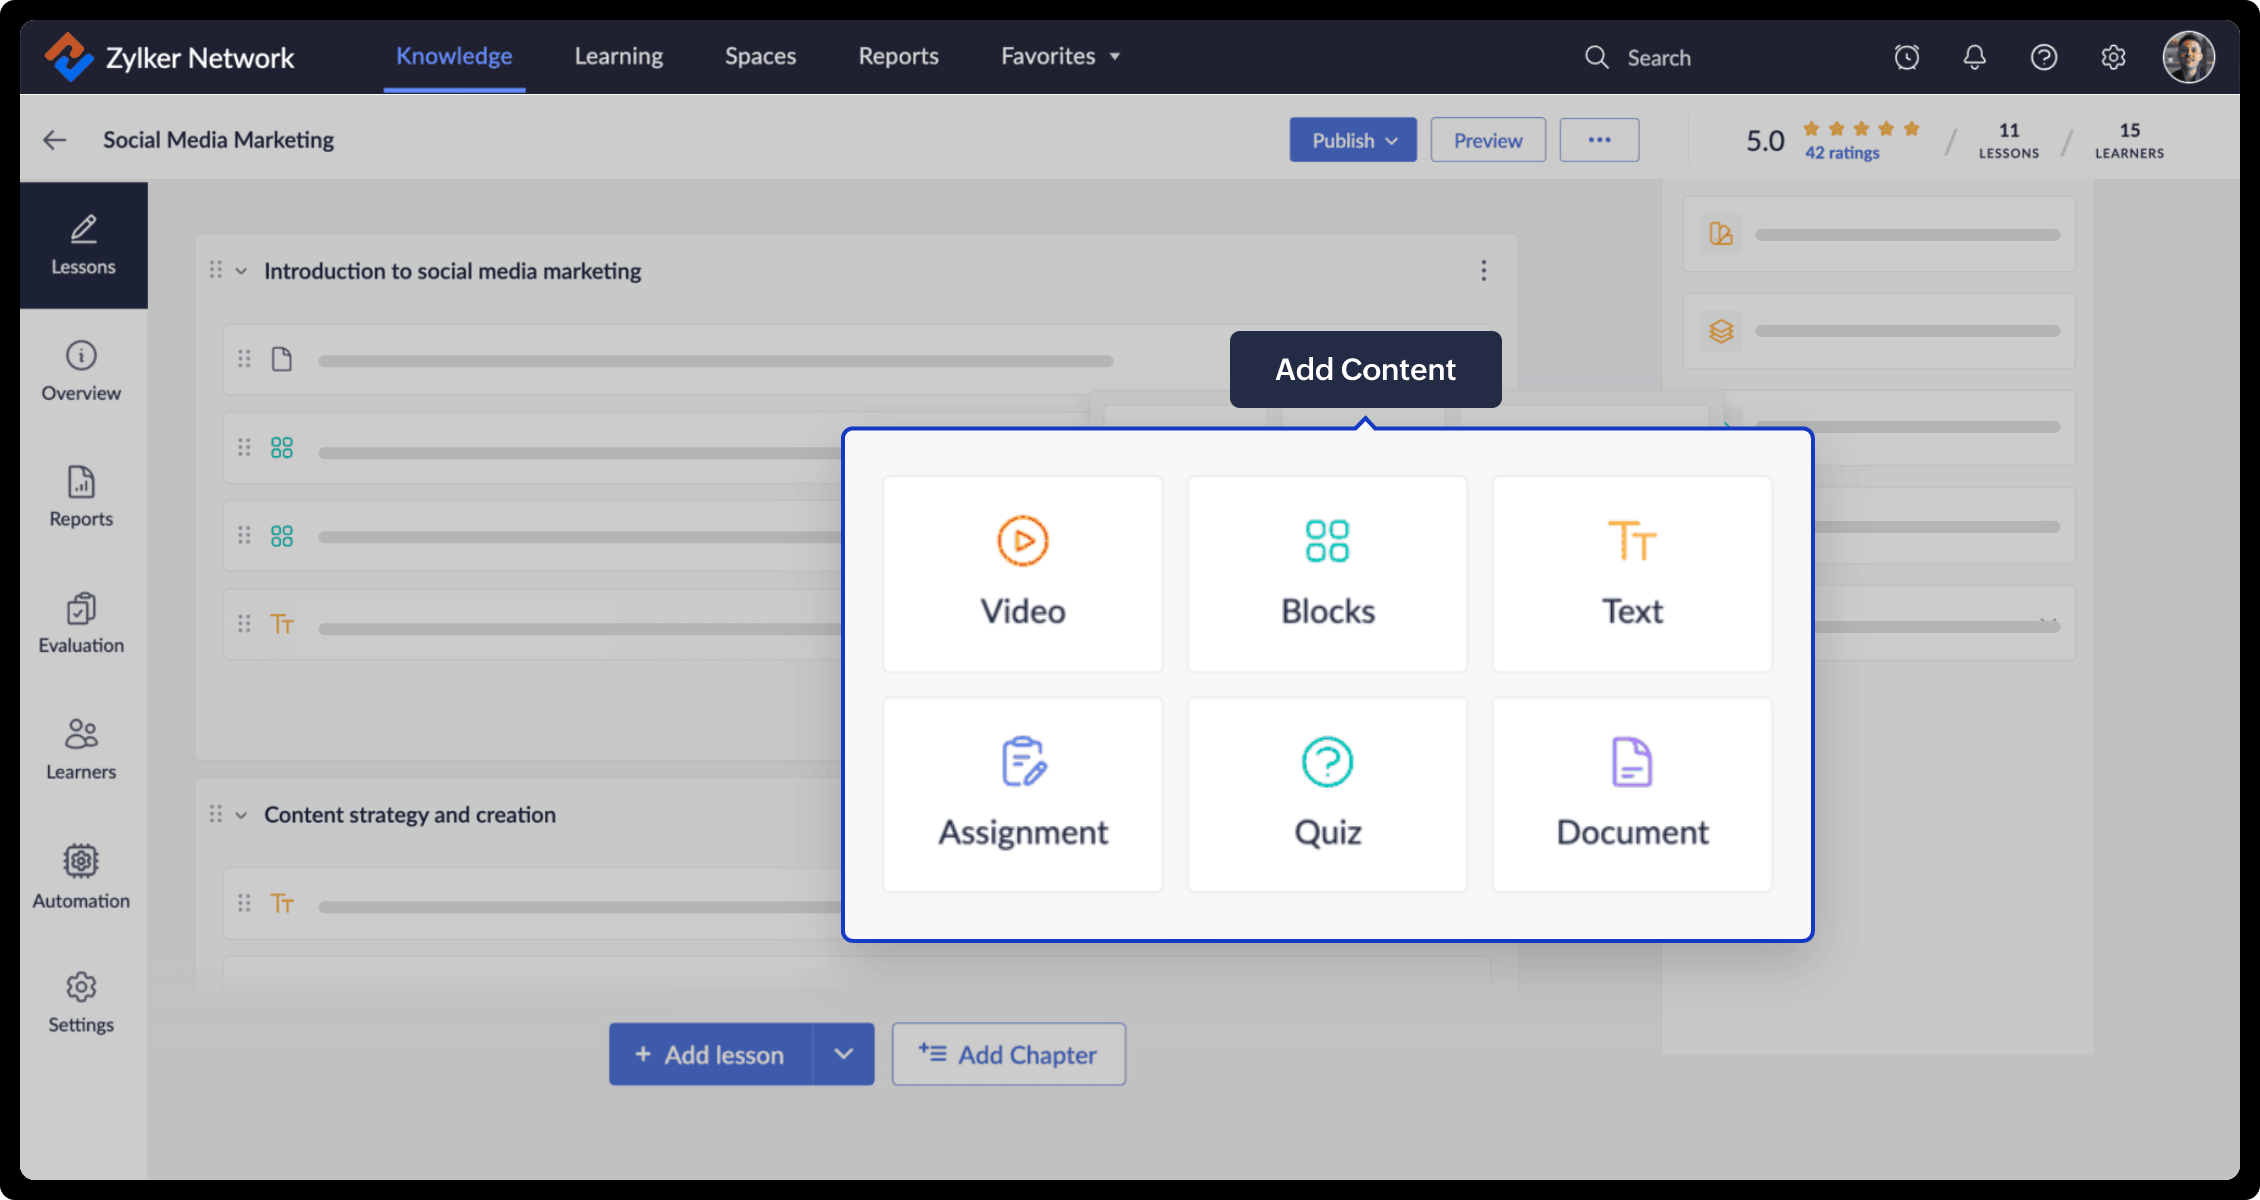Collapse Introduction to social media marketing chapter
The height and width of the screenshot is (1200, 2260).
click(x=241, y=271)
